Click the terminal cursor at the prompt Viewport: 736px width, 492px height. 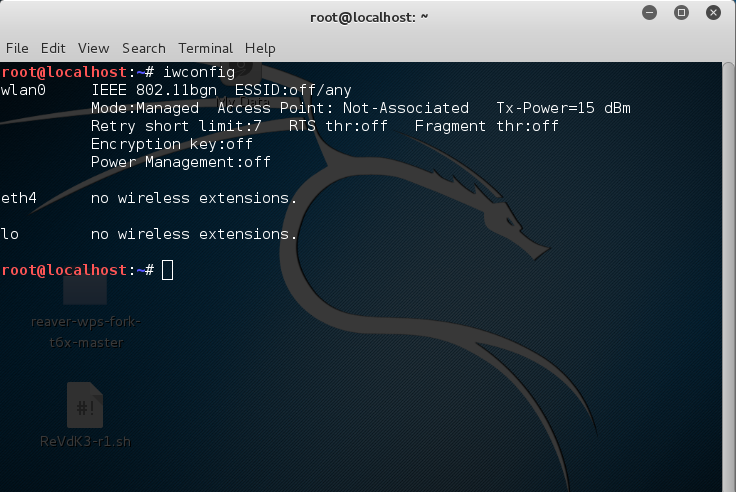coord(168,270)
